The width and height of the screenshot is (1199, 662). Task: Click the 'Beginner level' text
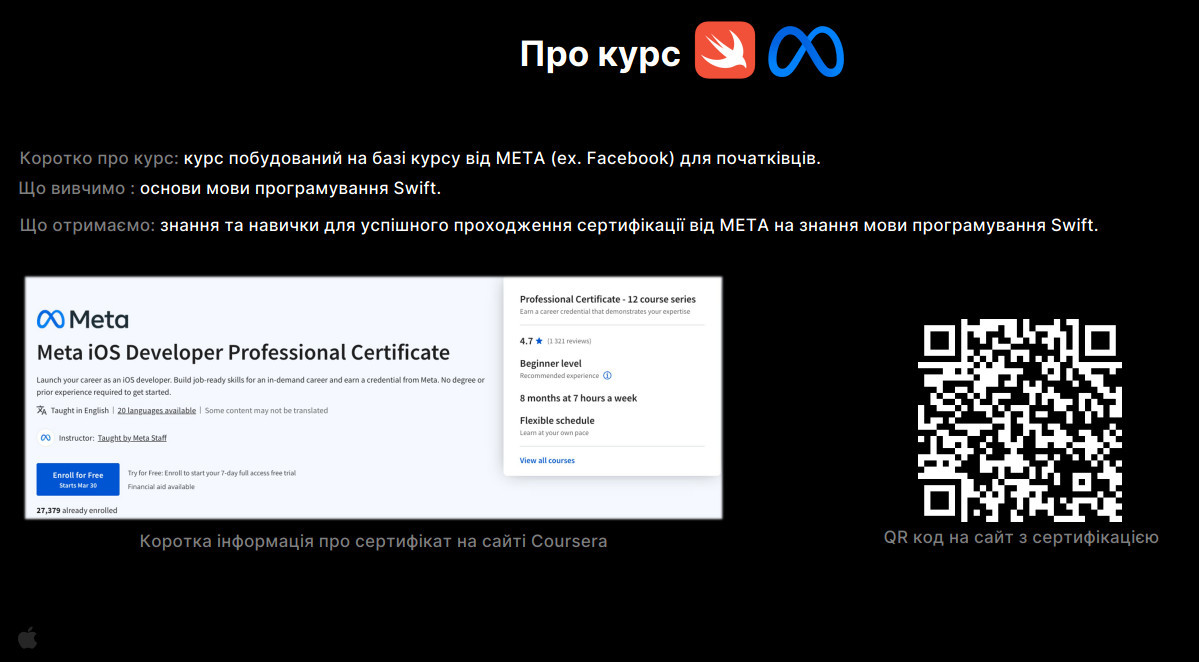point(551,363)
